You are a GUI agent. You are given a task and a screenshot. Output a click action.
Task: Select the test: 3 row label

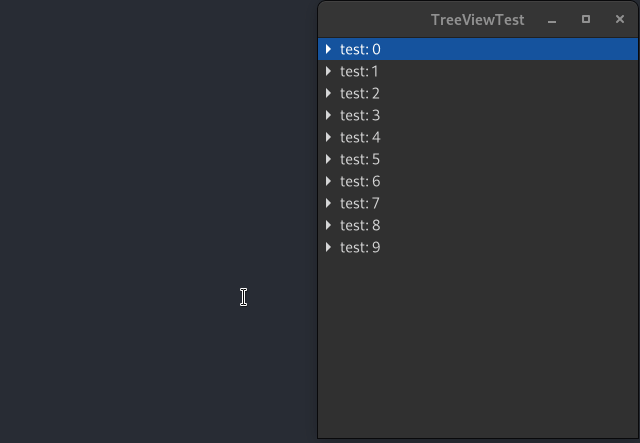(x=360, y=116)
